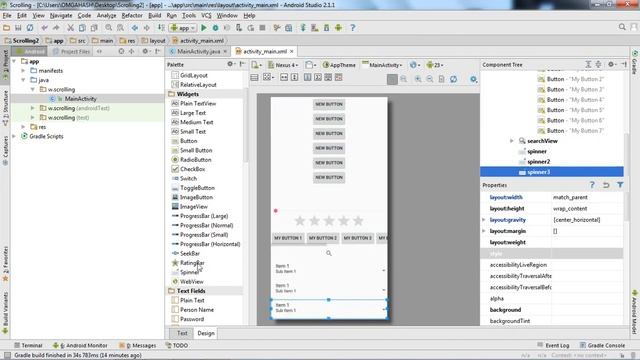Zoom in on the design preview
The width and height of the screenshot is (640, 360).
point(418,79)
